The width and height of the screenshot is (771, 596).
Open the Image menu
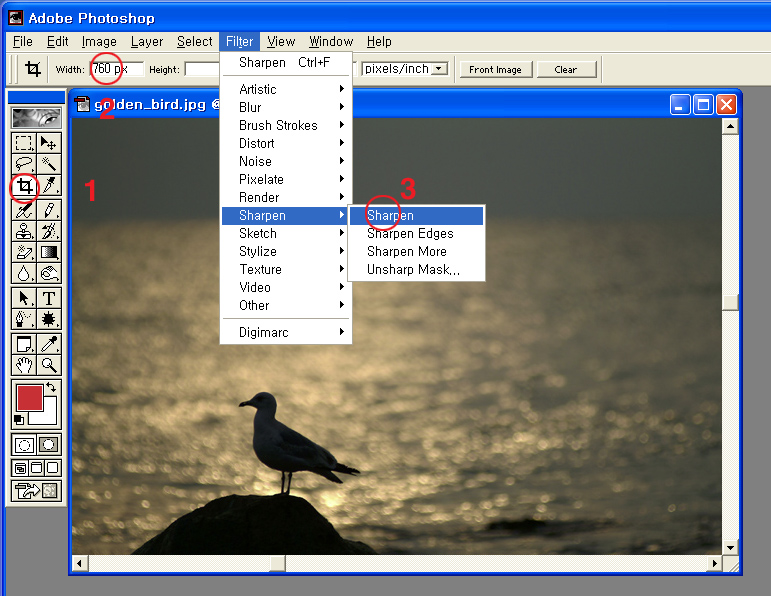point(99,41)
